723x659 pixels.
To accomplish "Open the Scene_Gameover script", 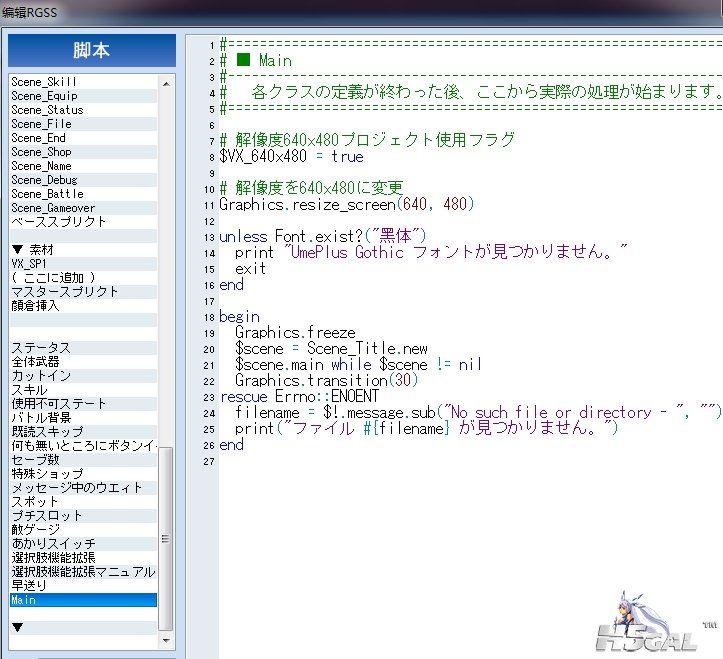I will point(52,207).
